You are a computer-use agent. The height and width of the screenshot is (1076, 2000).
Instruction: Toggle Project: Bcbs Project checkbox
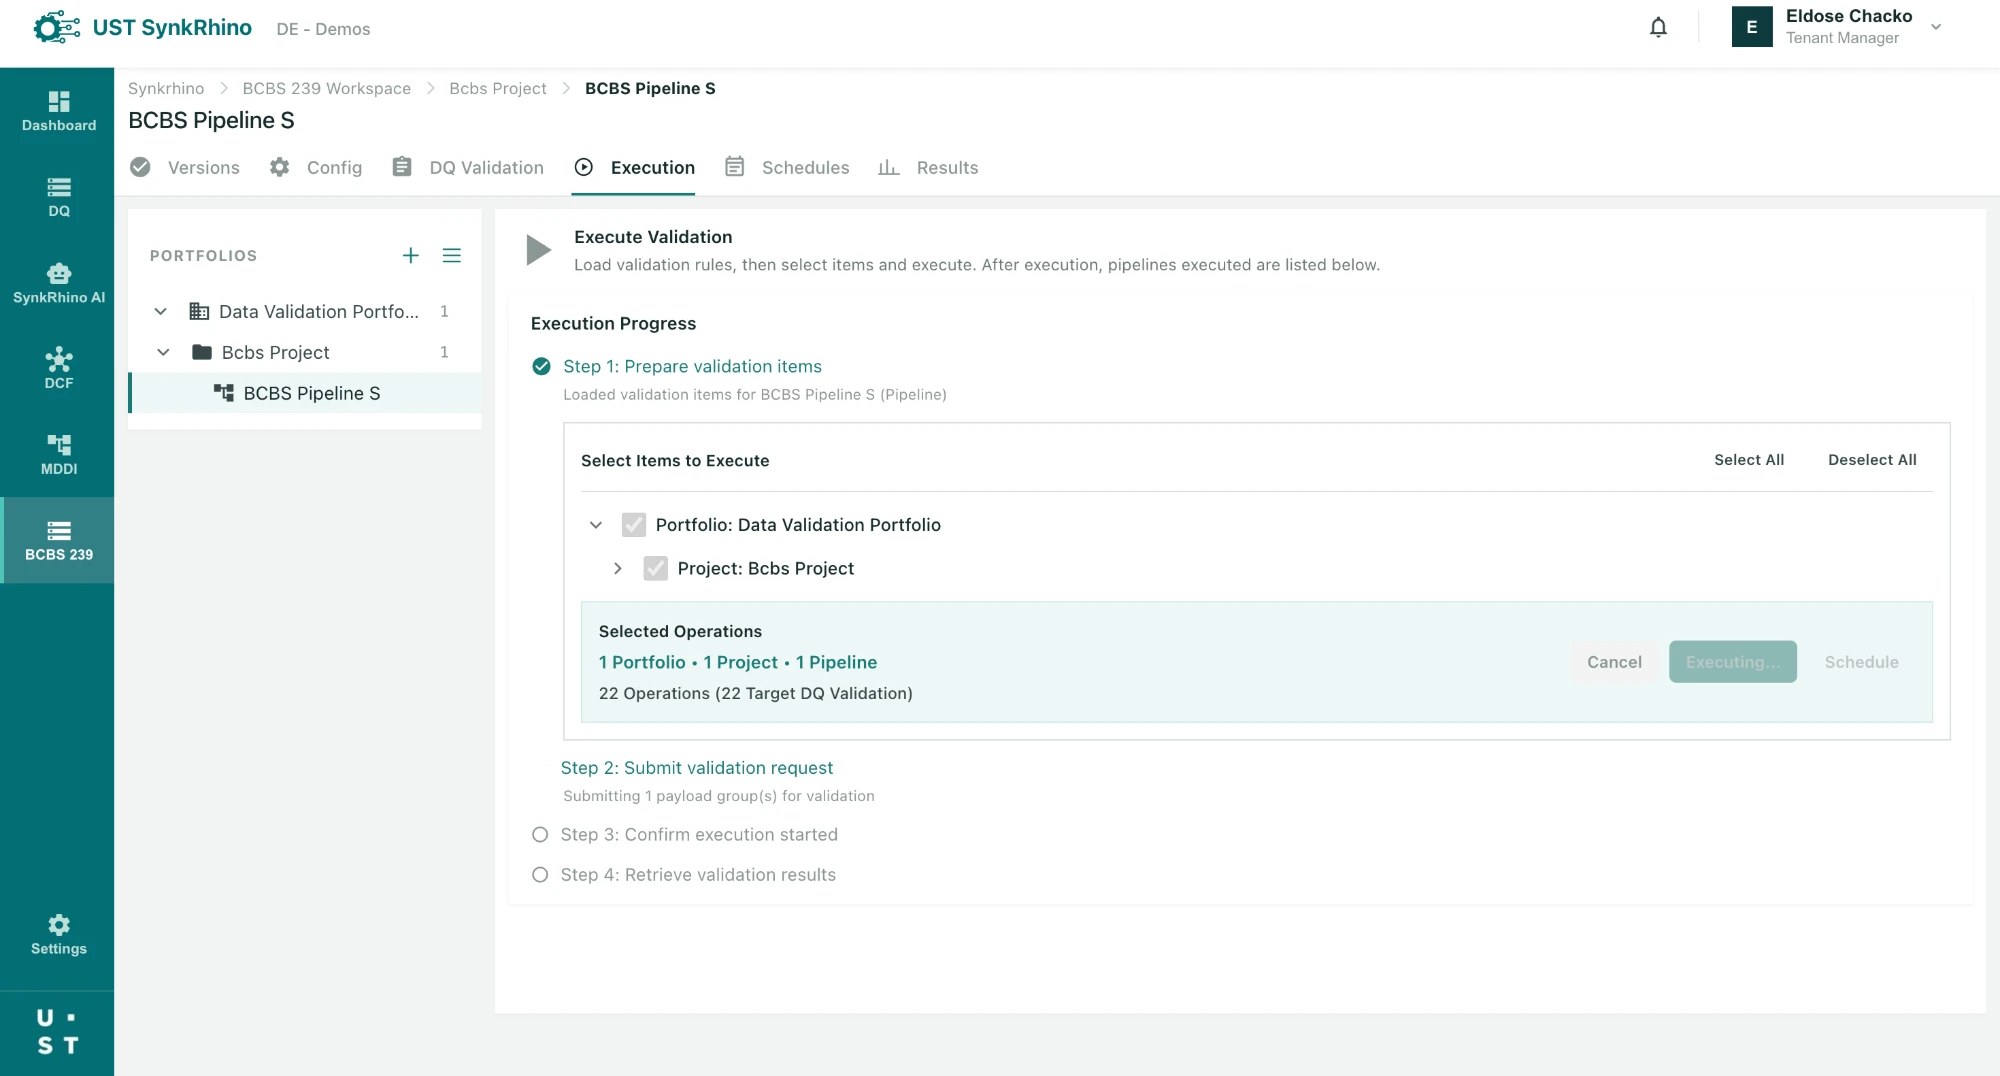click(x=656, y=569)
